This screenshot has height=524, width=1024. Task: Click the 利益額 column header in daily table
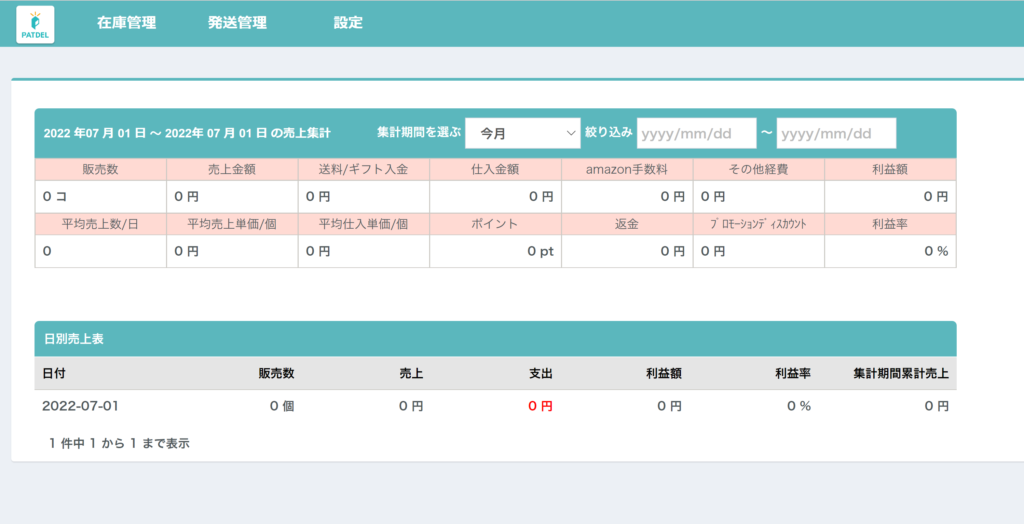[664, 373]
